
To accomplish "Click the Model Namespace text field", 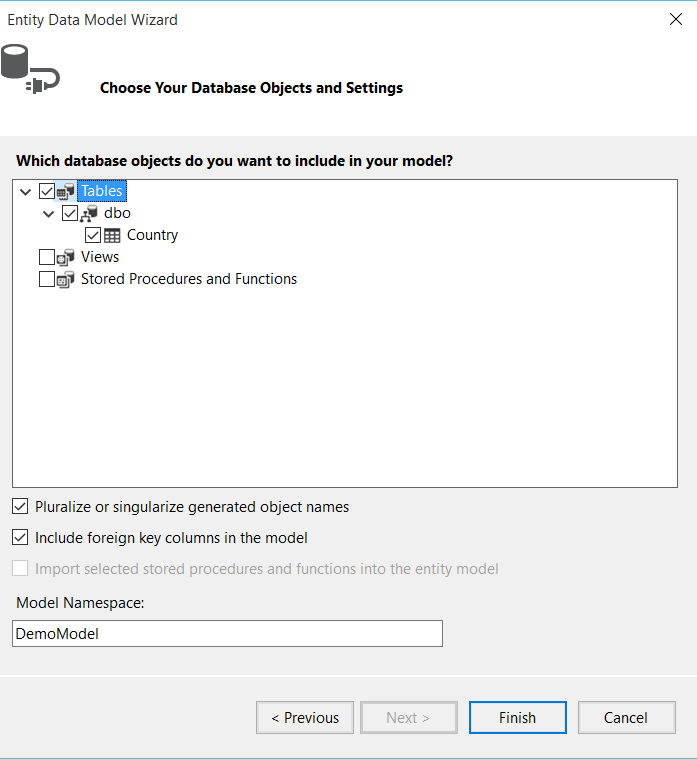I will (x=227, y=633).
